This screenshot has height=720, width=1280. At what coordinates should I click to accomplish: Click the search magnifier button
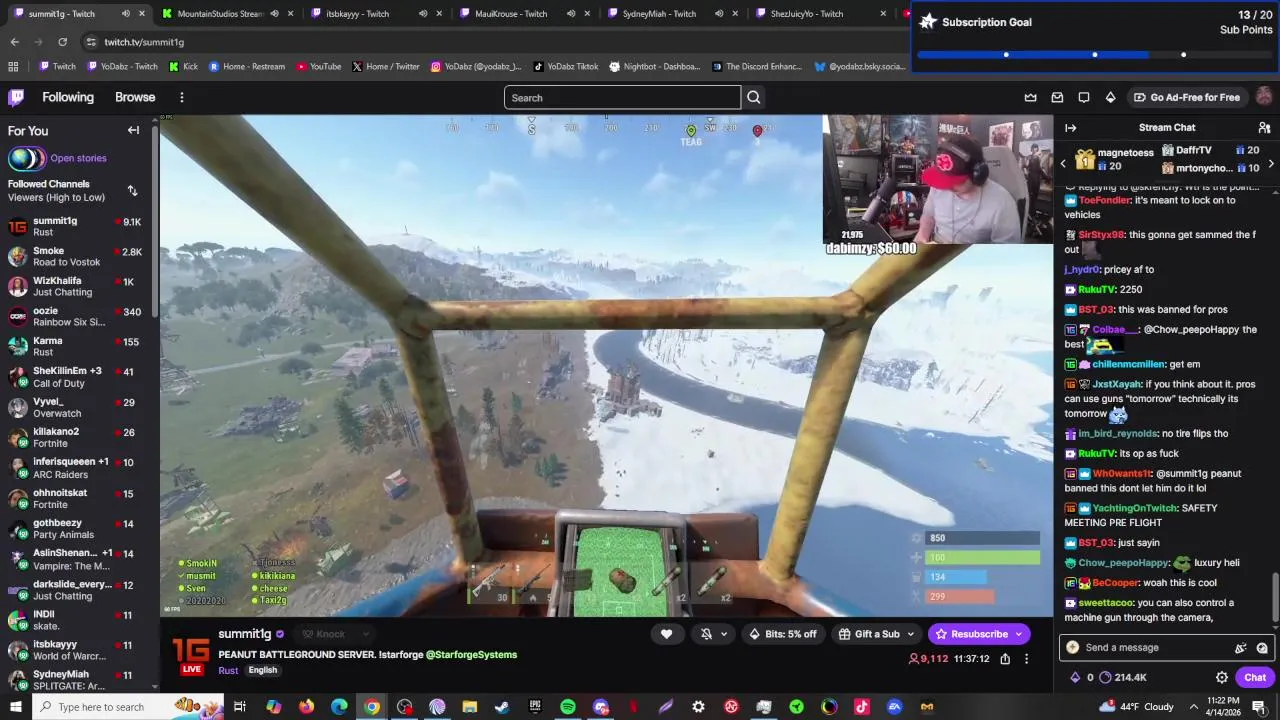(754, 97)
